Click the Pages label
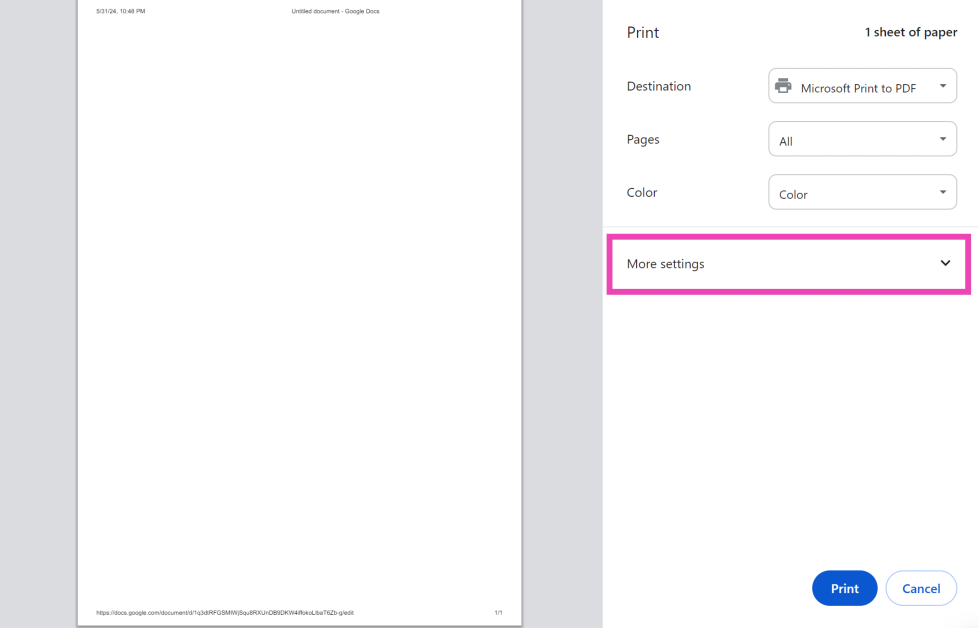Viewport: 978px width, 628px height. click(642, 139)
